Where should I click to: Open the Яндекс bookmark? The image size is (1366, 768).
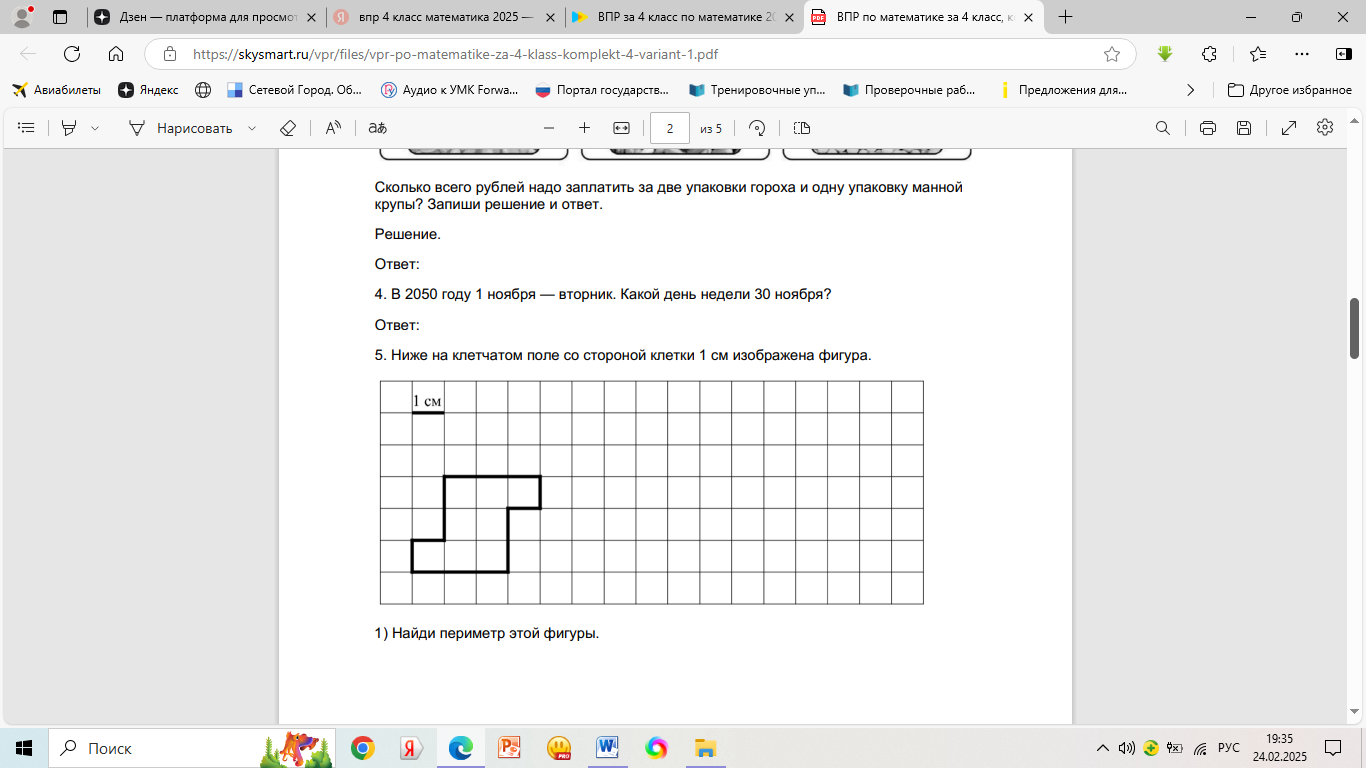pos(149,90)
